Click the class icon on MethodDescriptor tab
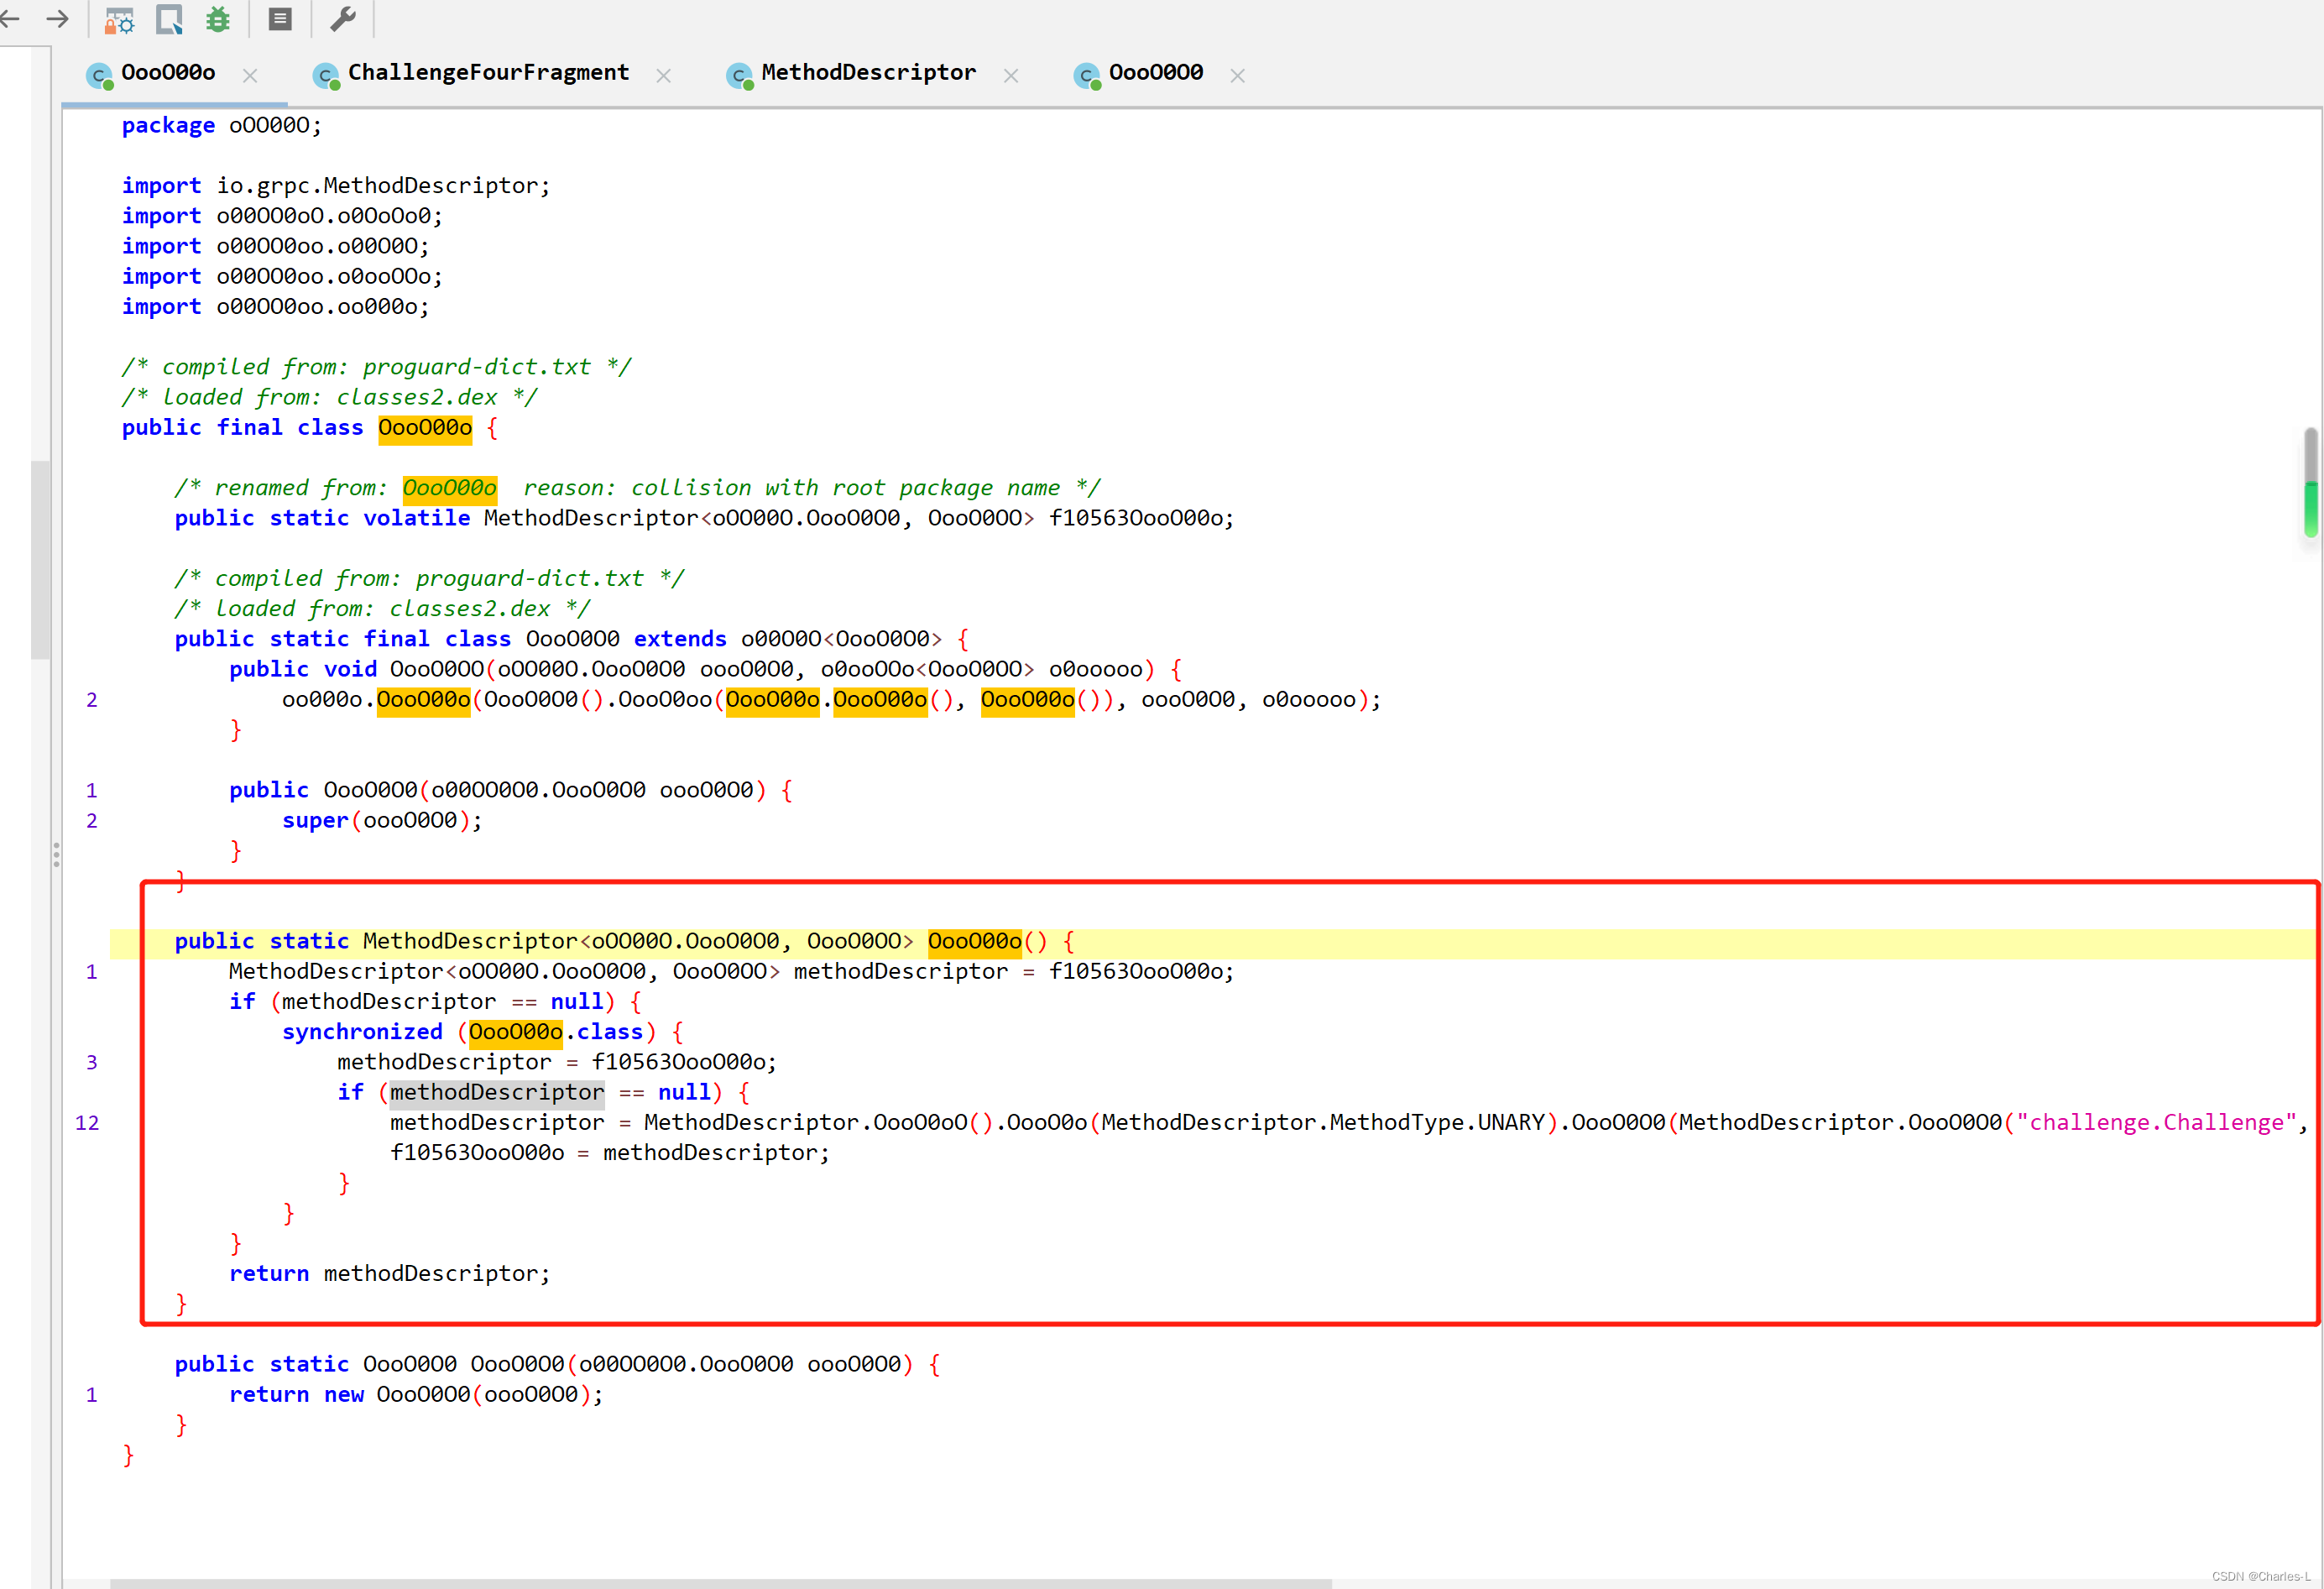This screenshot has width=2324, height=1589. click(x=739, y=76)
